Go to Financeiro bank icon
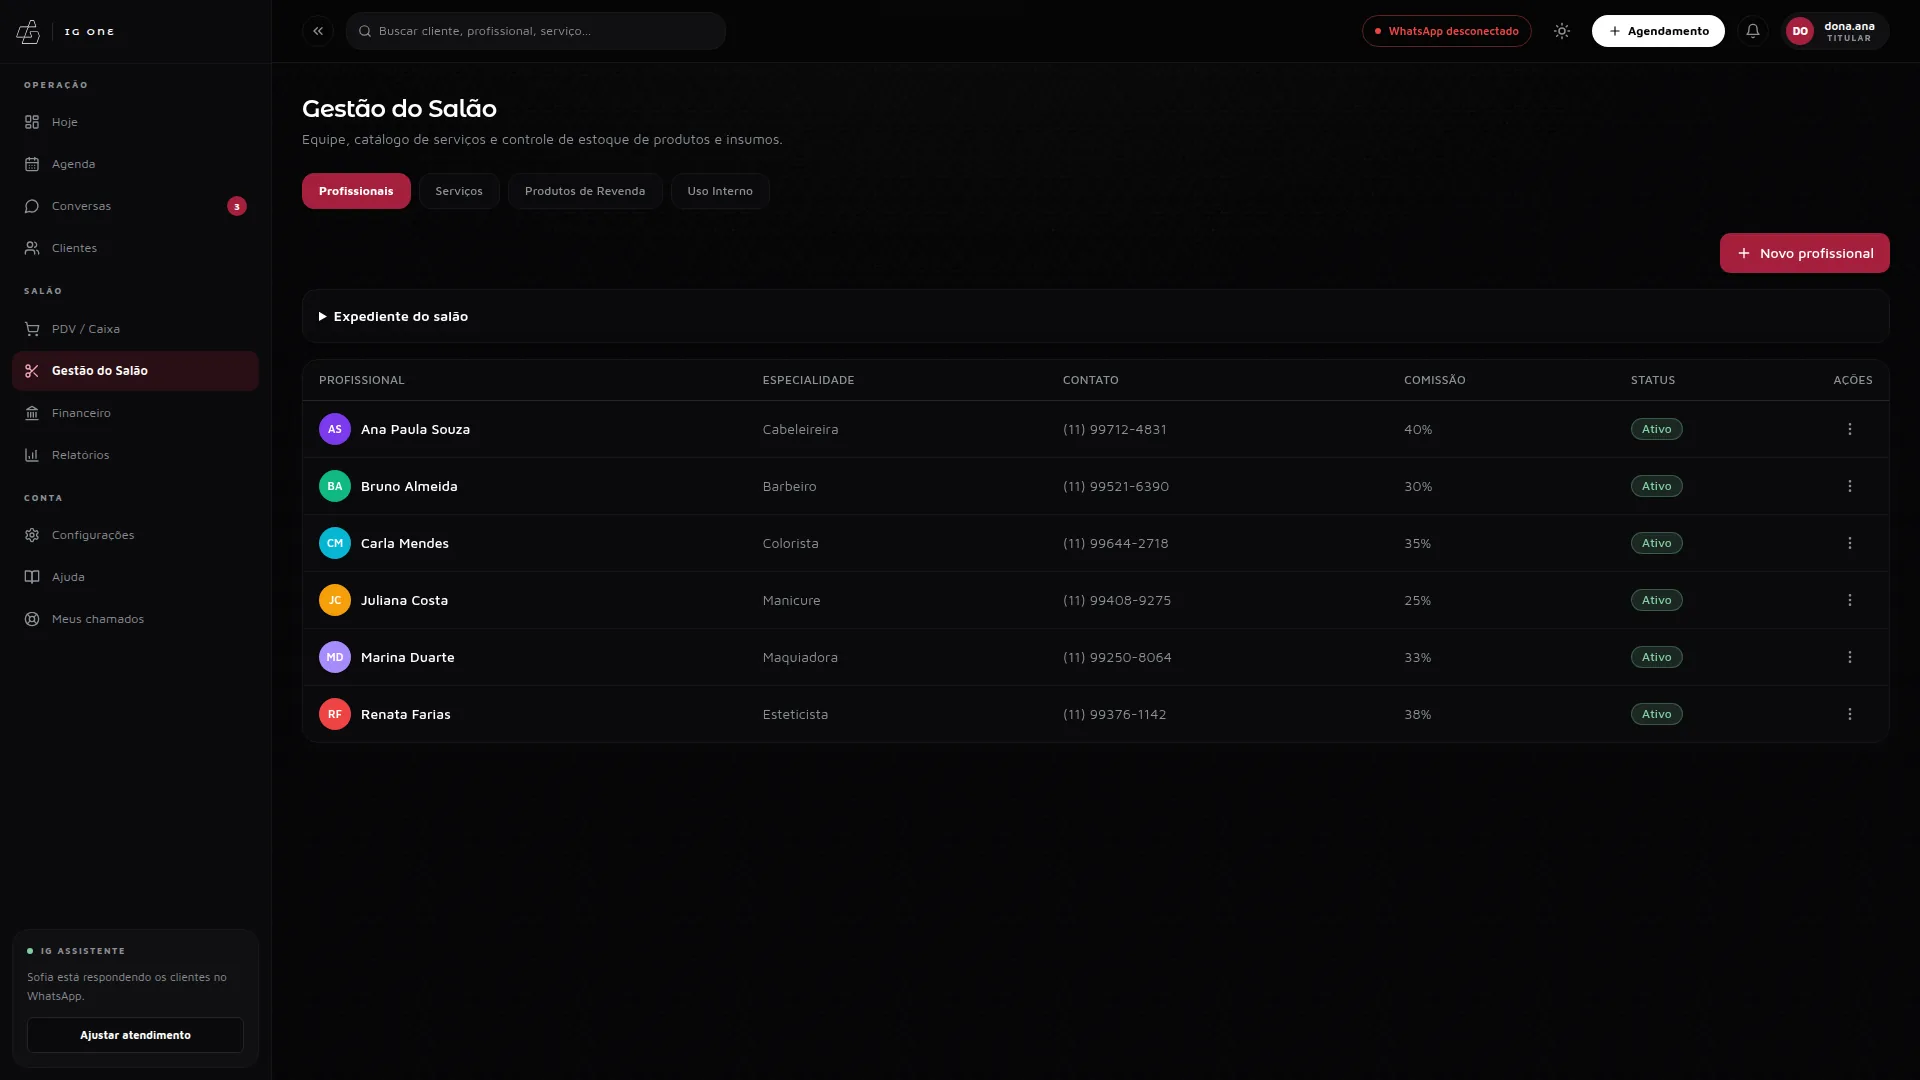Image resolution: width=1920 pixels, height=1080 pixels. pos(32,413)
